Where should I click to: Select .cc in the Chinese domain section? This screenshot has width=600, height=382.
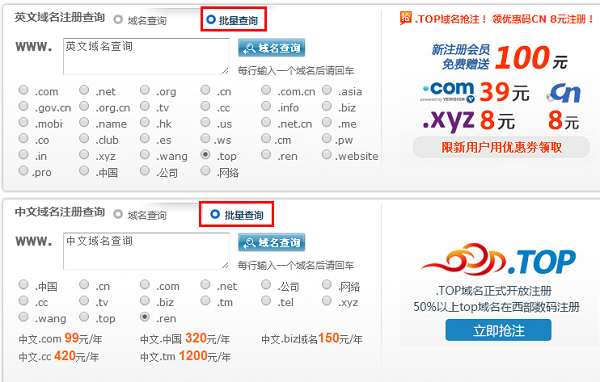(x=23, y=301)
